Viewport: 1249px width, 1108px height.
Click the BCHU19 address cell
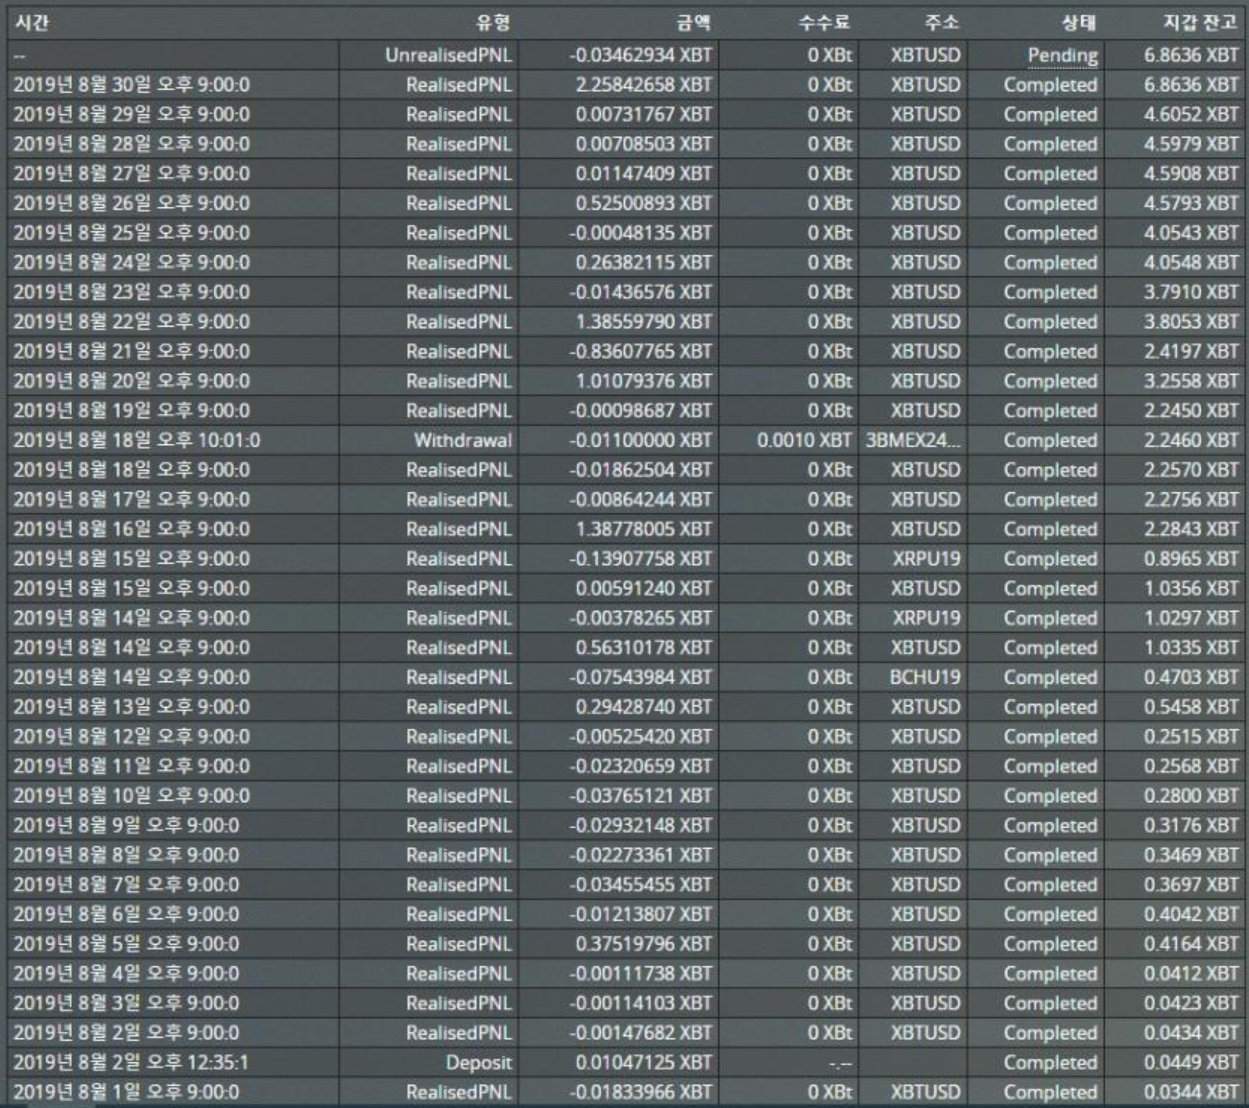tap(925, 678)
